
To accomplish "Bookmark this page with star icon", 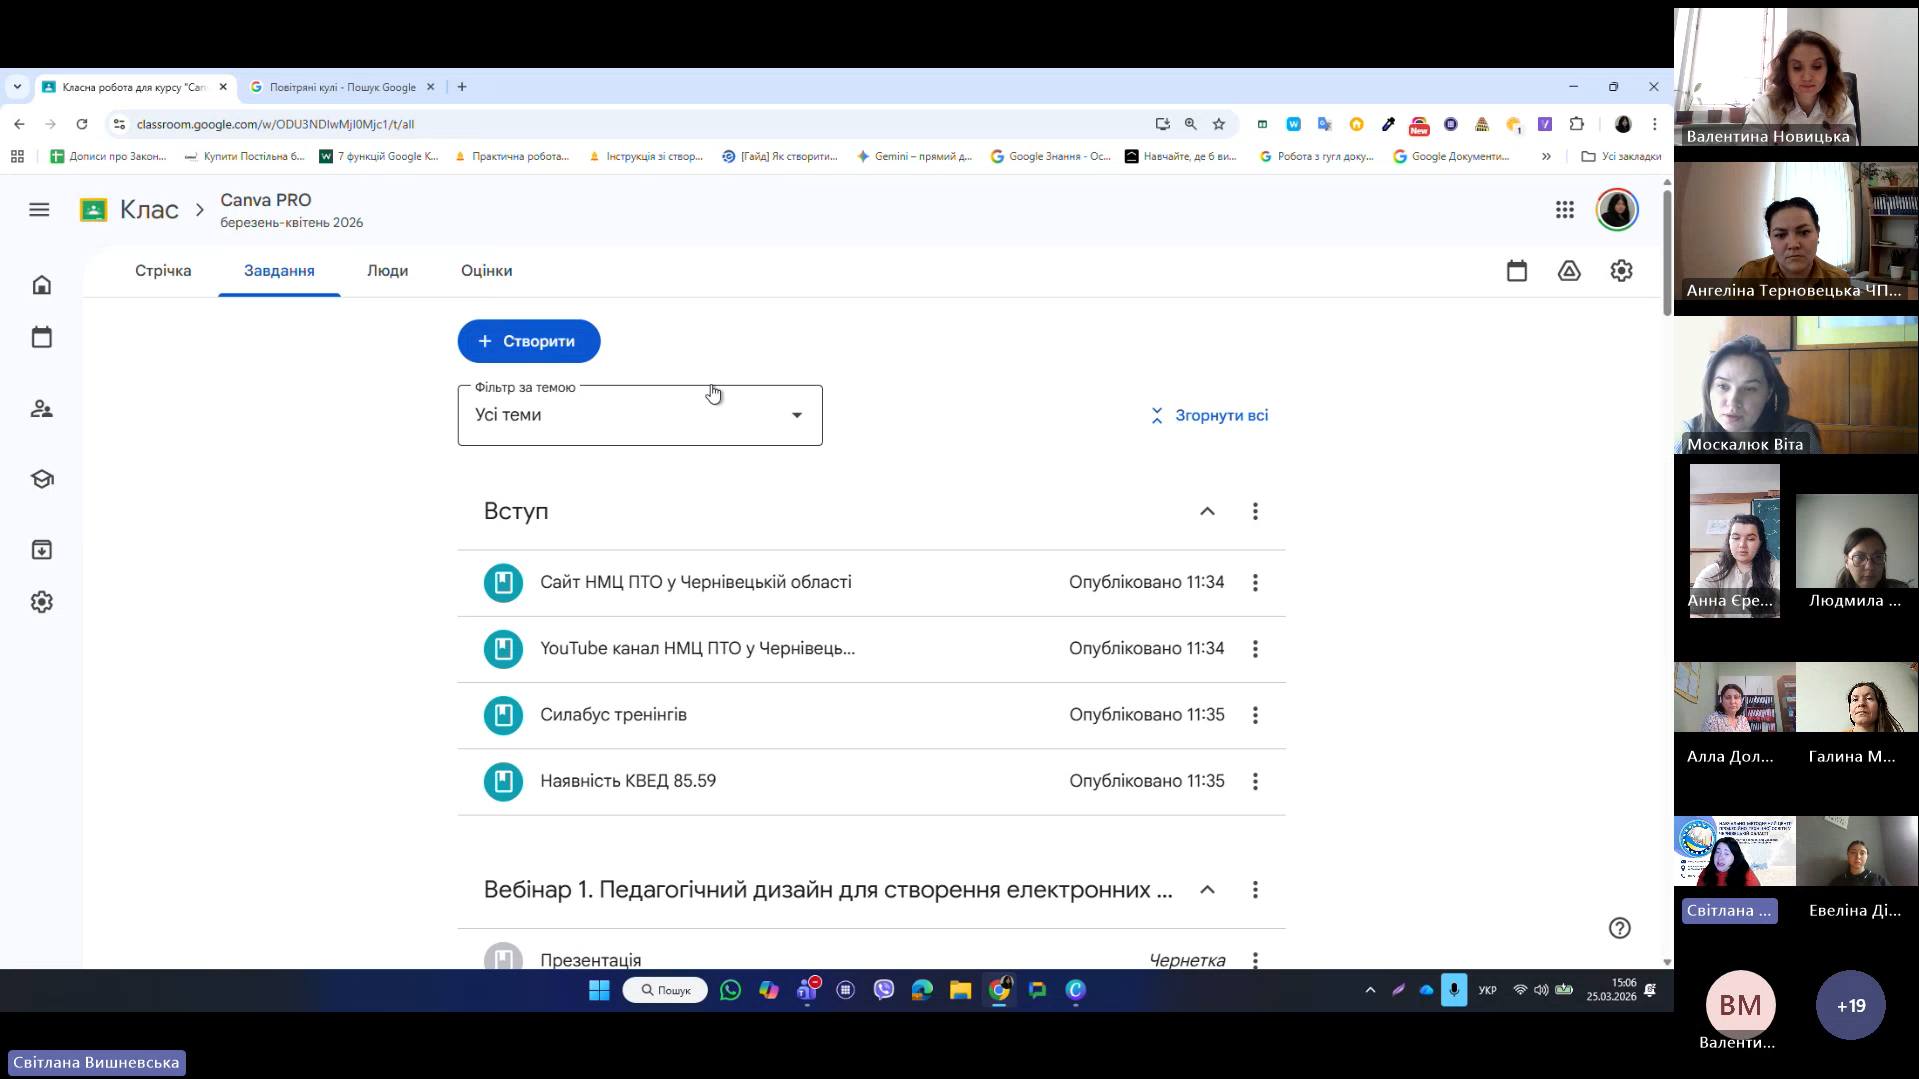I will click(1218, 124).
